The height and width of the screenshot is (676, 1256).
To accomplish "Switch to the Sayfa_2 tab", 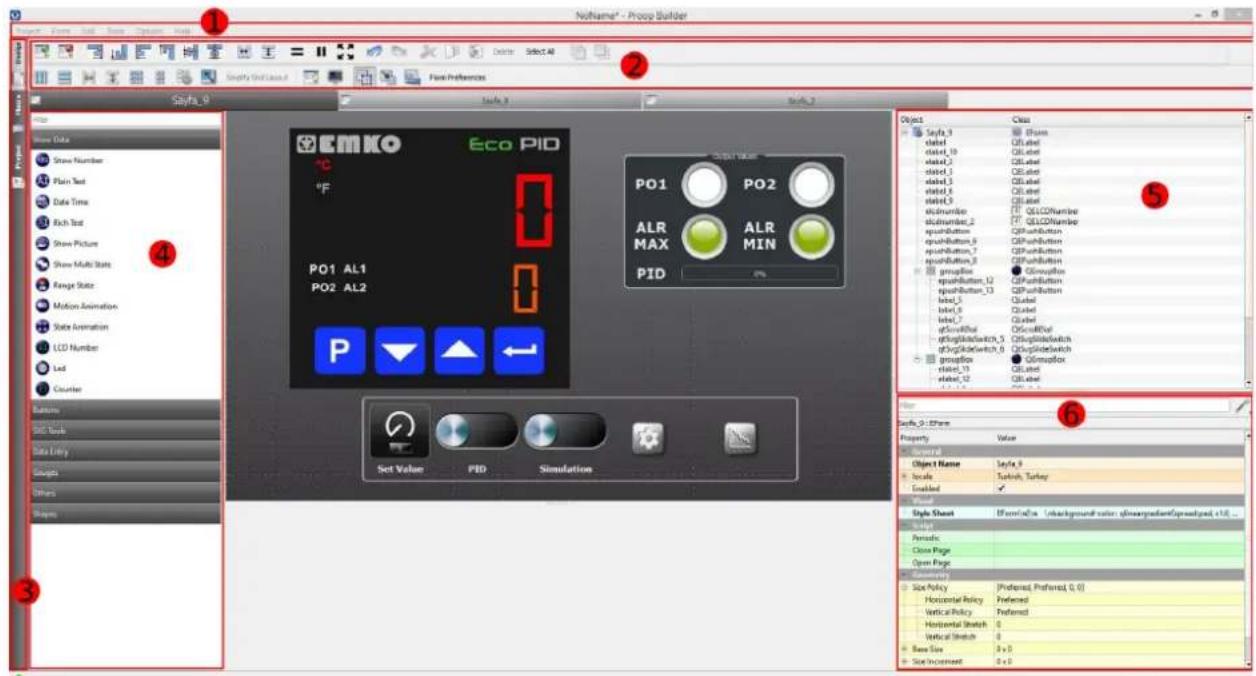I will click(x=796, y=101).
